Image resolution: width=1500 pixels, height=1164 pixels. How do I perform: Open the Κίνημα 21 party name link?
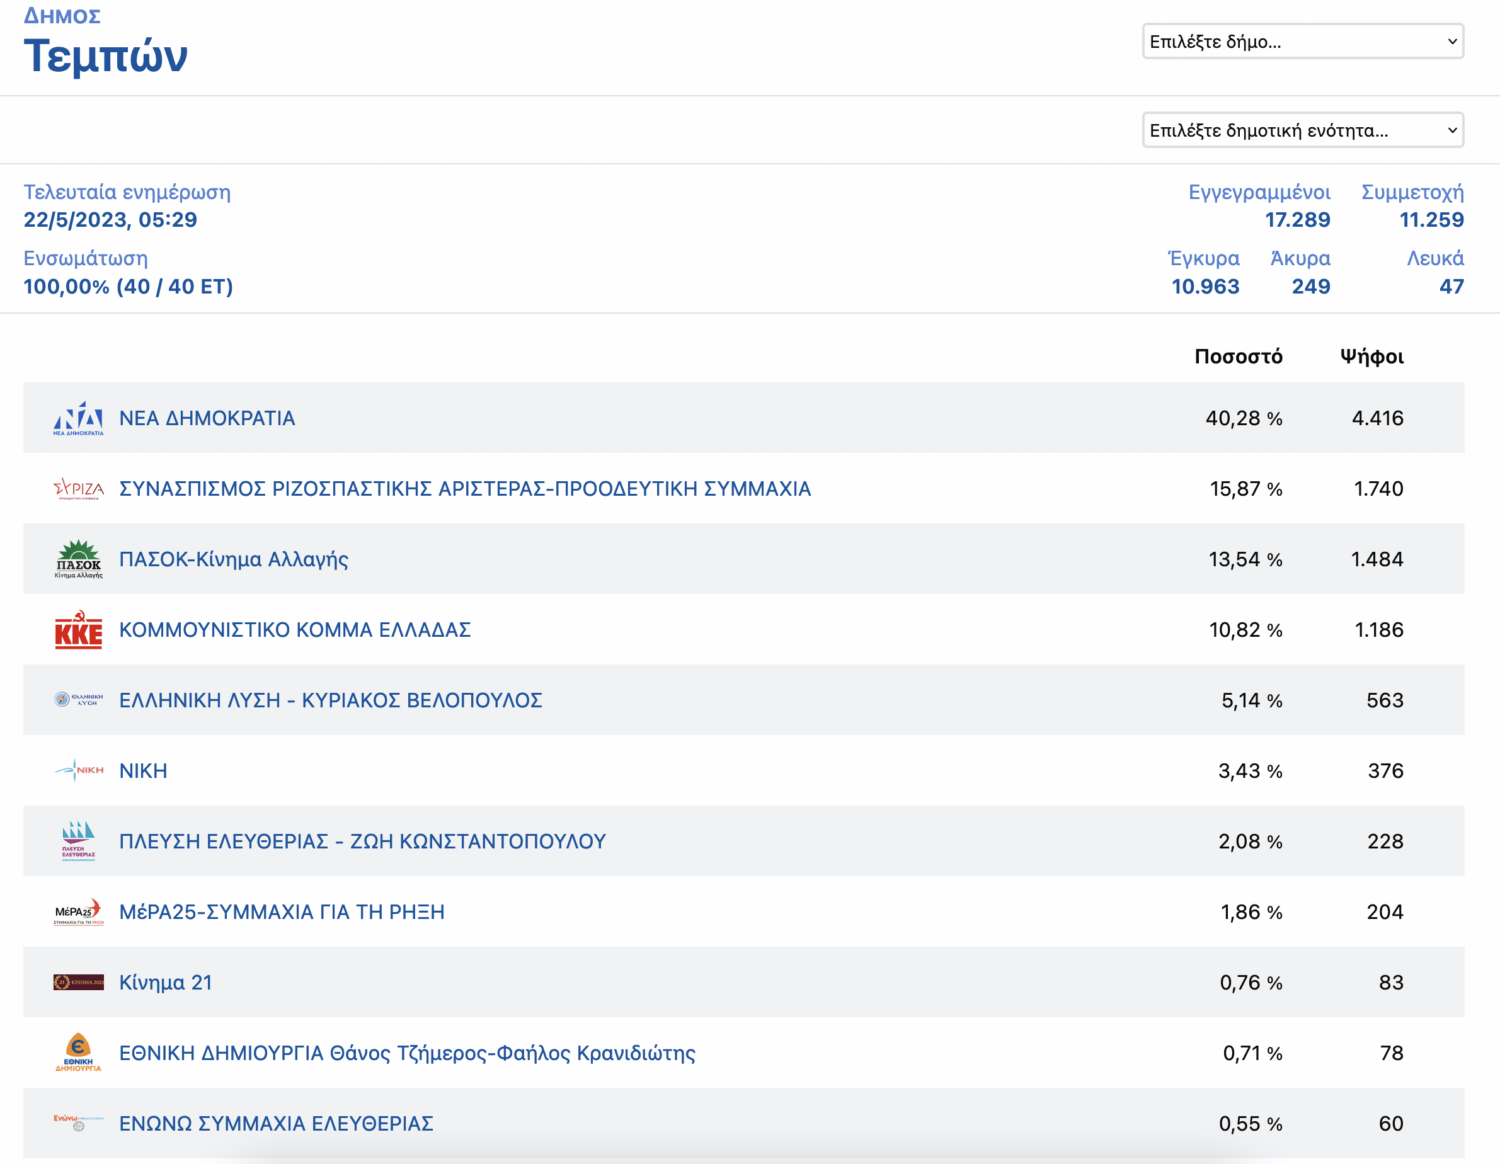click(x=166, y=982)
